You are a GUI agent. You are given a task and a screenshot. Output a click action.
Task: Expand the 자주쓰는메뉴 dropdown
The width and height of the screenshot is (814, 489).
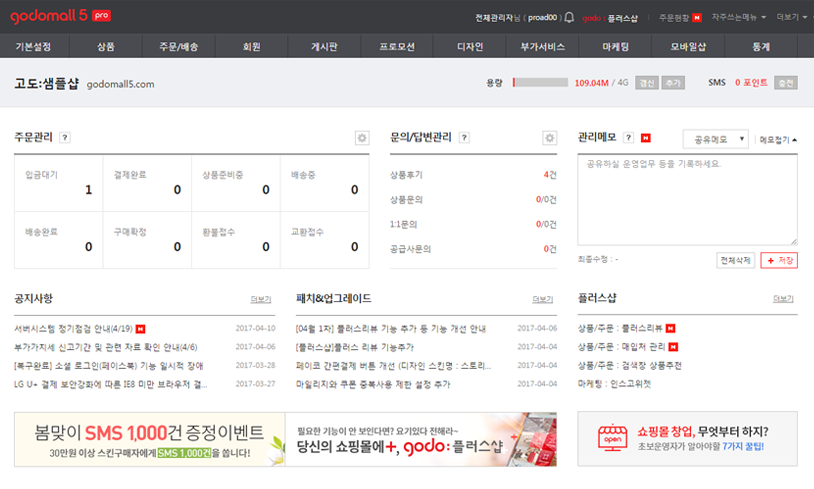tap(739, 17)
